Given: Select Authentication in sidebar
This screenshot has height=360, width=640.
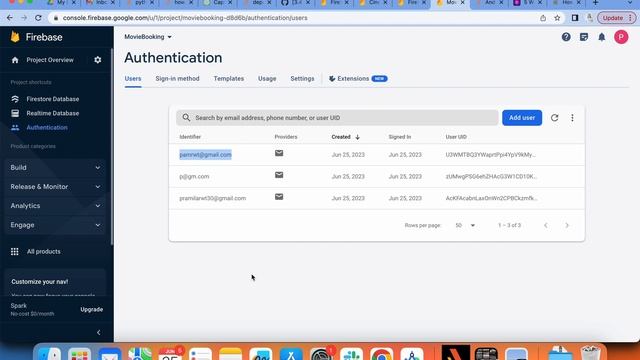Looking at the screenshot, I should (x=47, y=128).
